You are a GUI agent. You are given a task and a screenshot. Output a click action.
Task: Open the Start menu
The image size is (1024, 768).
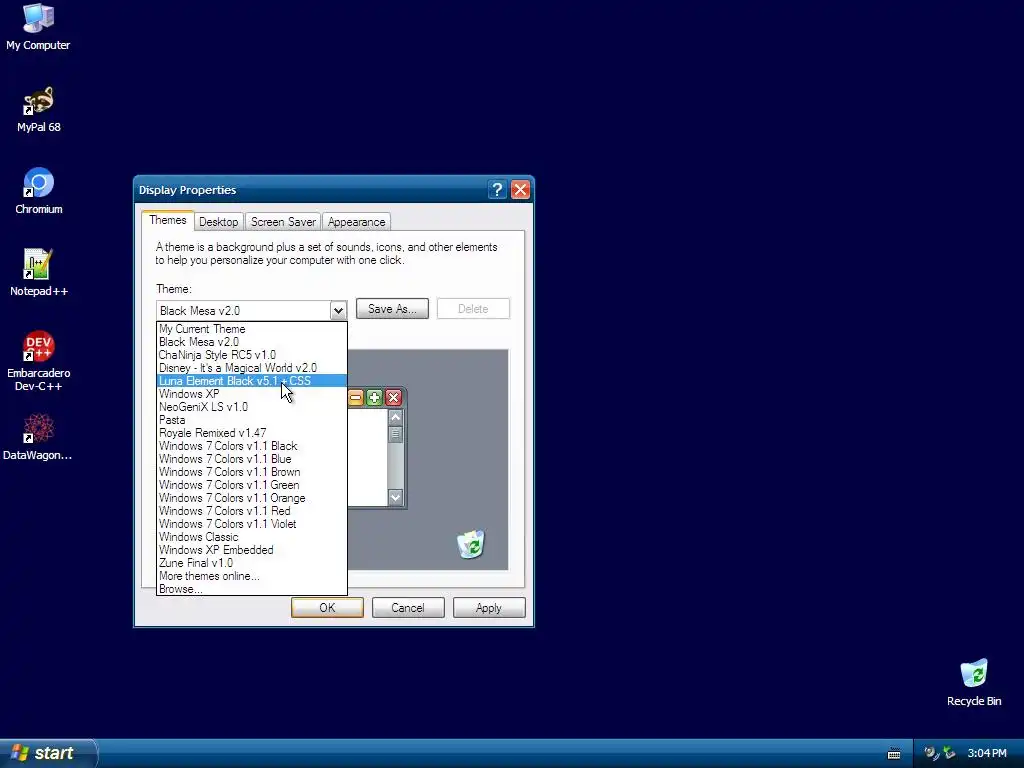pos(47,753)
